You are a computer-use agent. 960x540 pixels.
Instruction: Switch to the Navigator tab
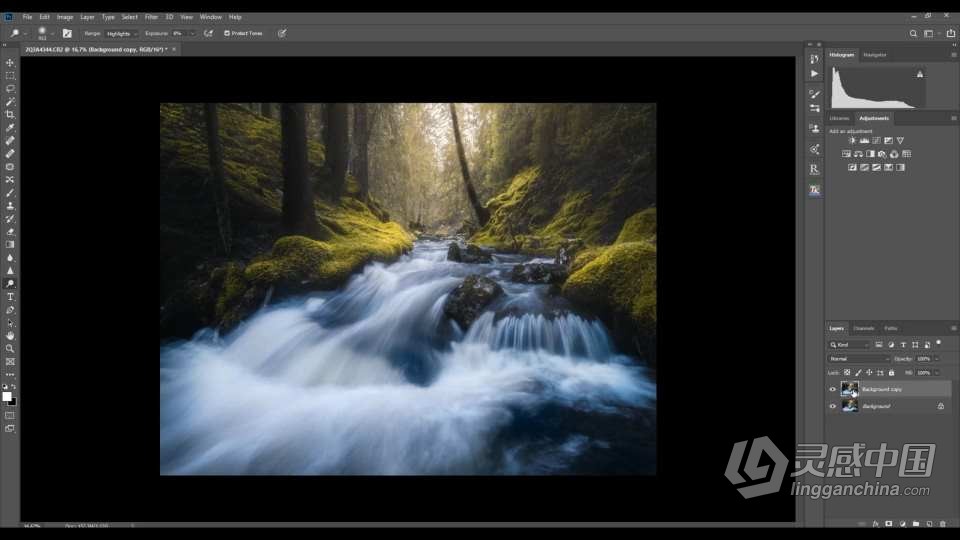[x=874, y=55]
